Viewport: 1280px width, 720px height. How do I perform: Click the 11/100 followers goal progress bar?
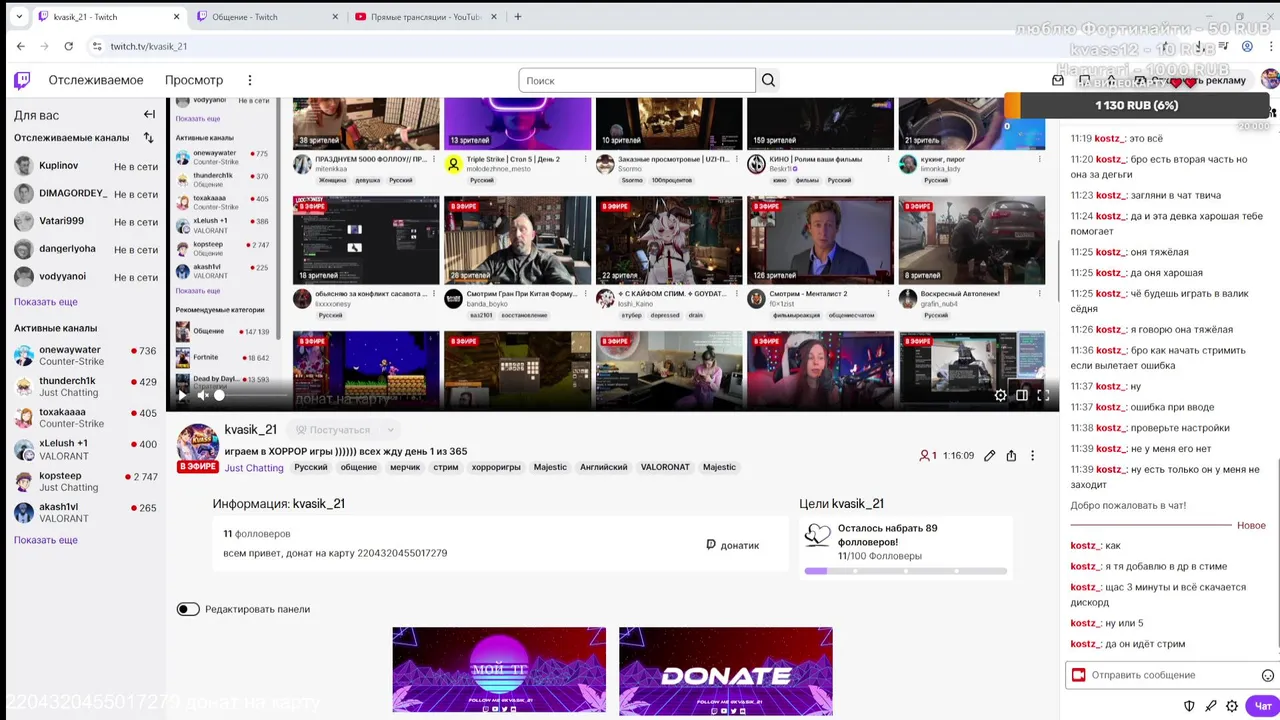click(x=905, y=571)
